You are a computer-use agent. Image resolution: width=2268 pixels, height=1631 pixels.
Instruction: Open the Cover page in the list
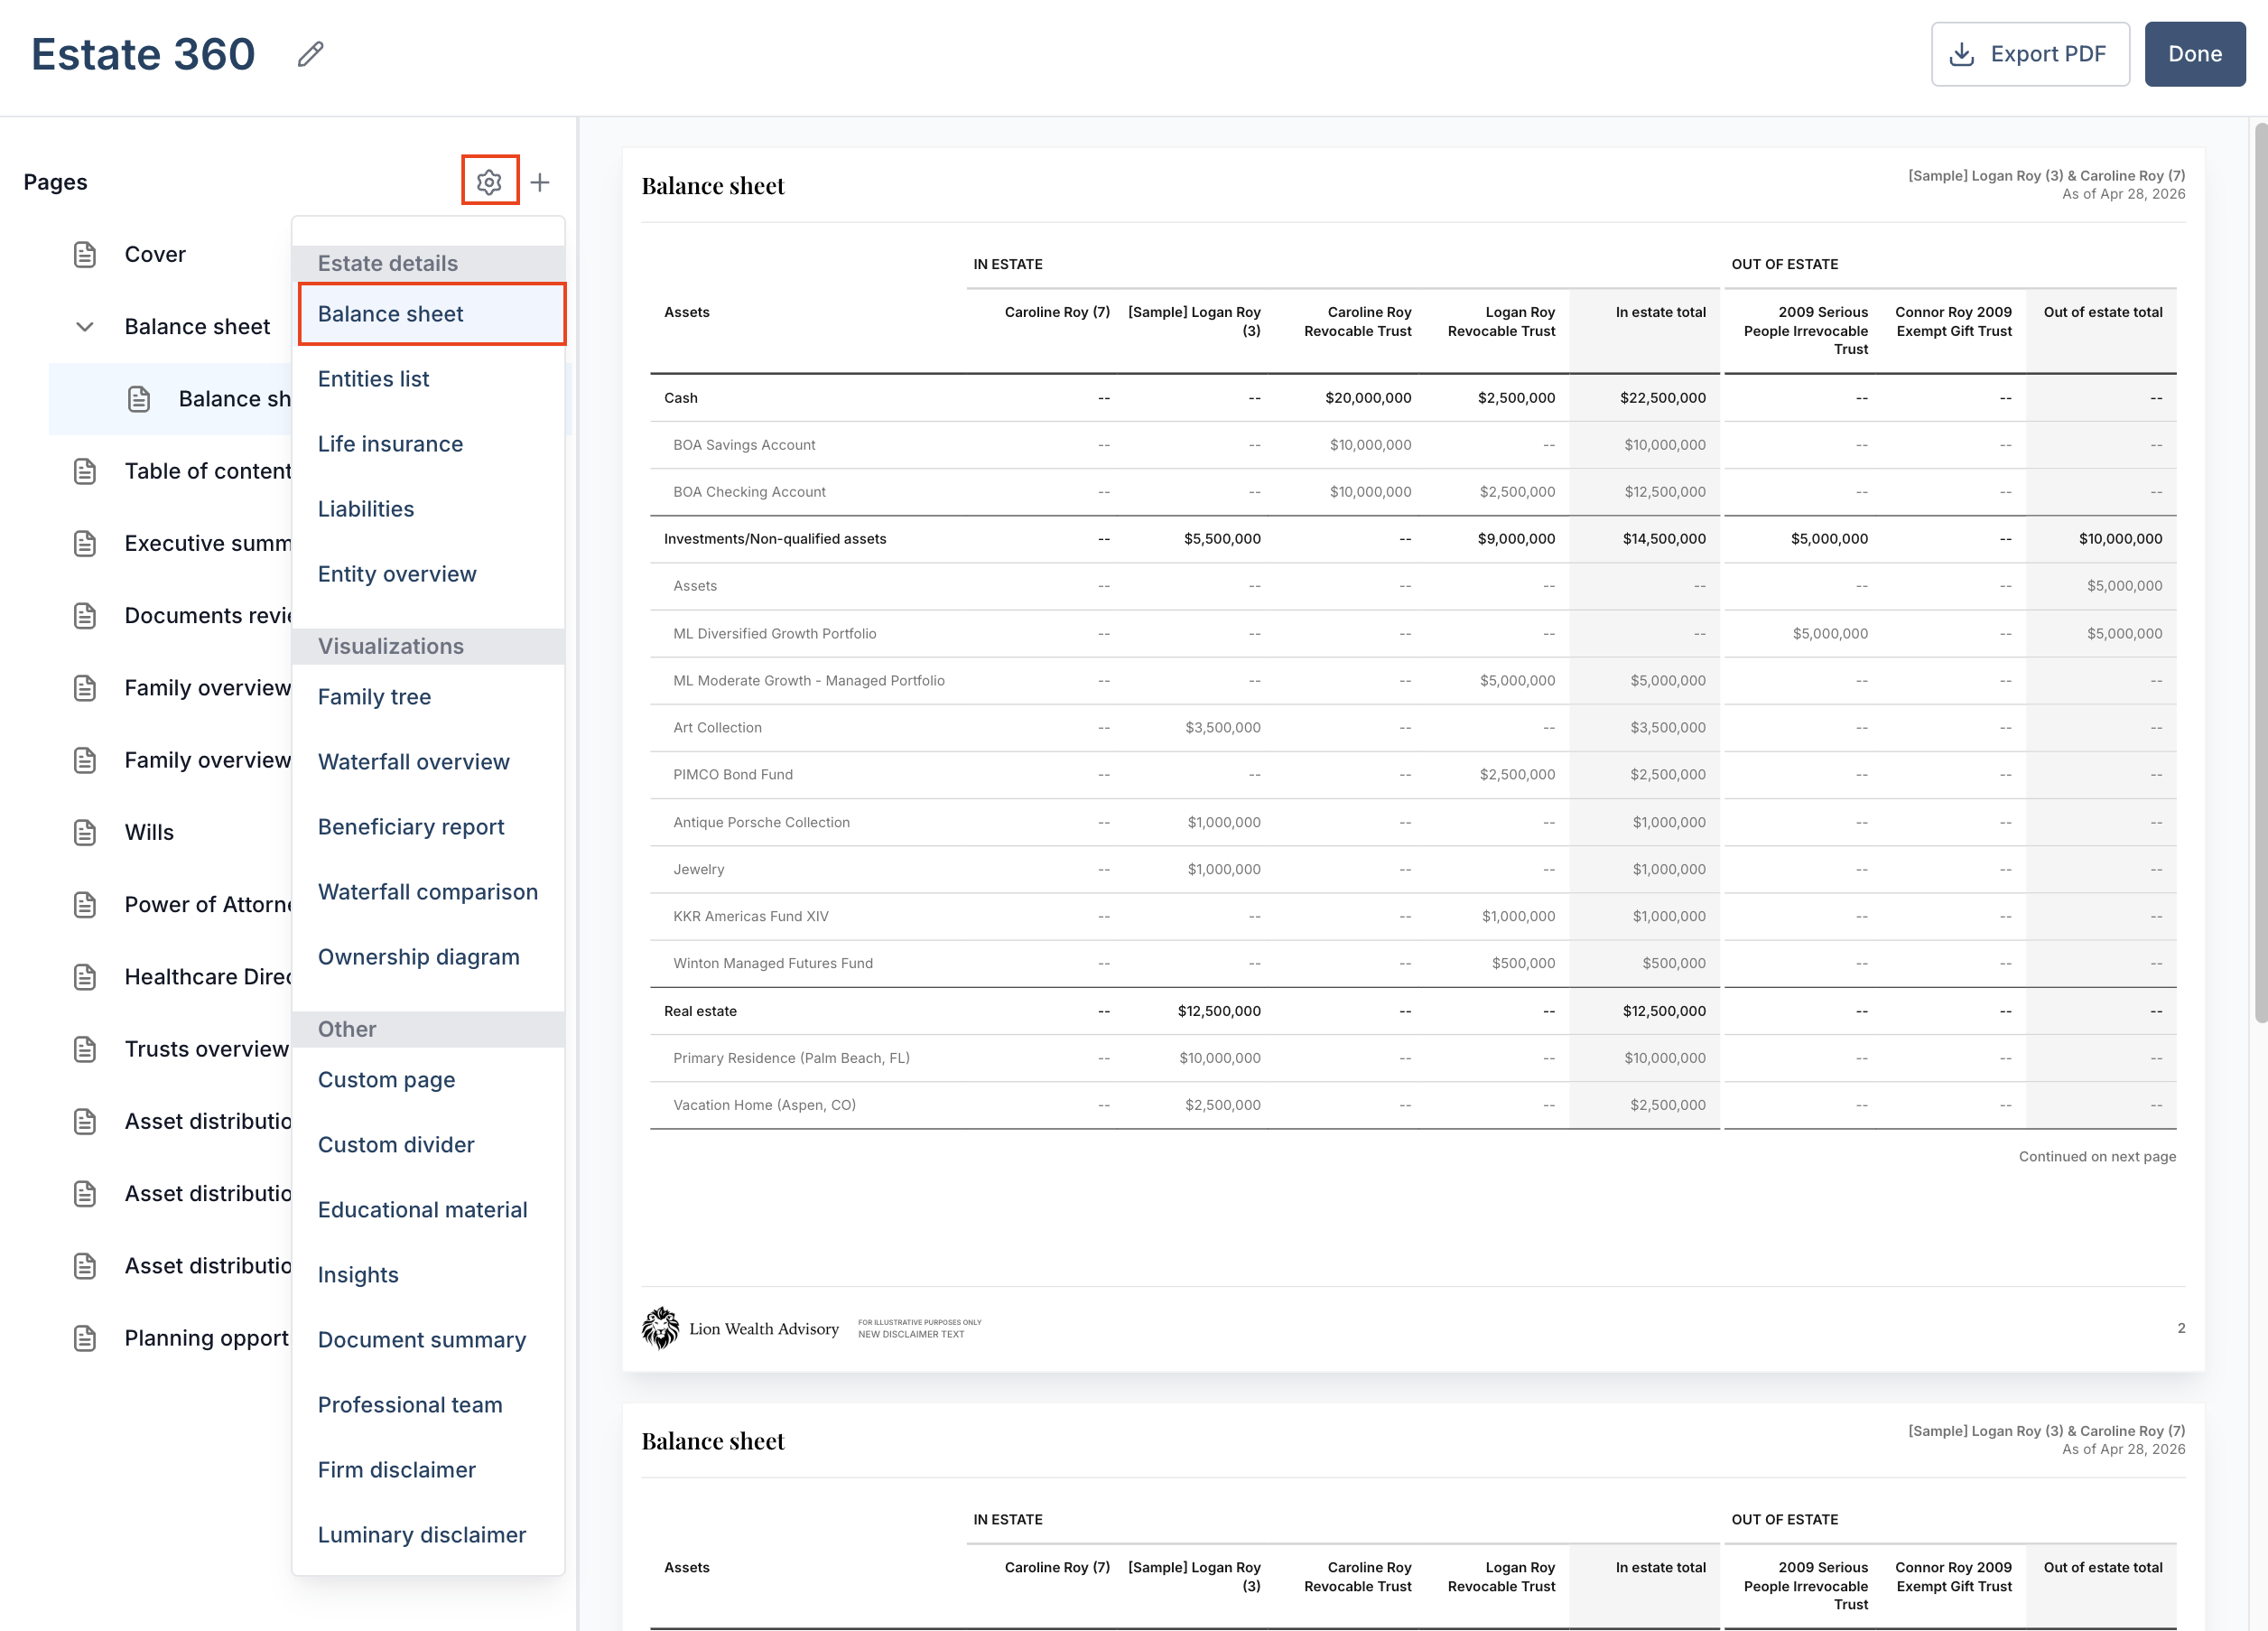point(155,254)
